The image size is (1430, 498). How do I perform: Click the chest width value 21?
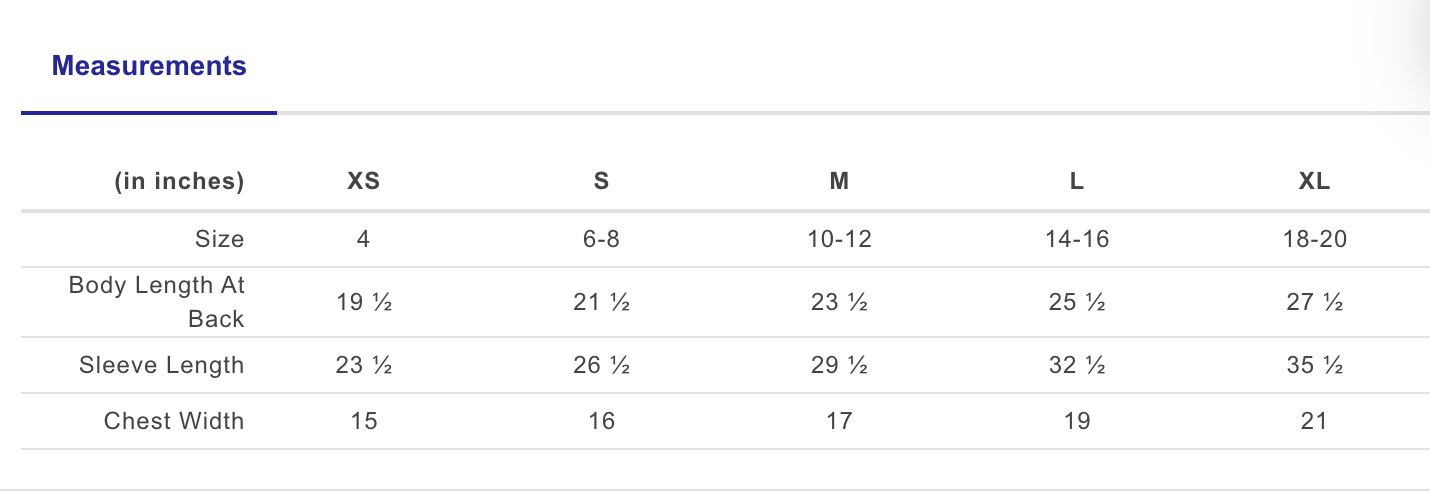(x=1314, y=421)
